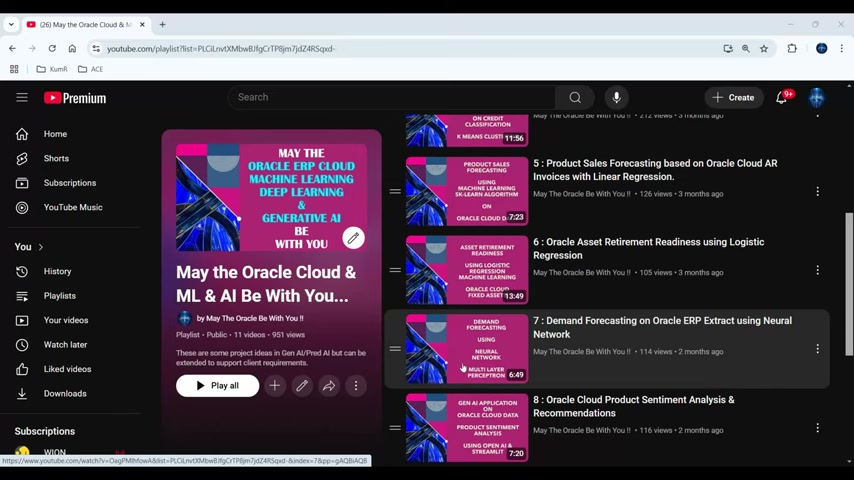Activate voice search microphone

[x=617, y=98]
